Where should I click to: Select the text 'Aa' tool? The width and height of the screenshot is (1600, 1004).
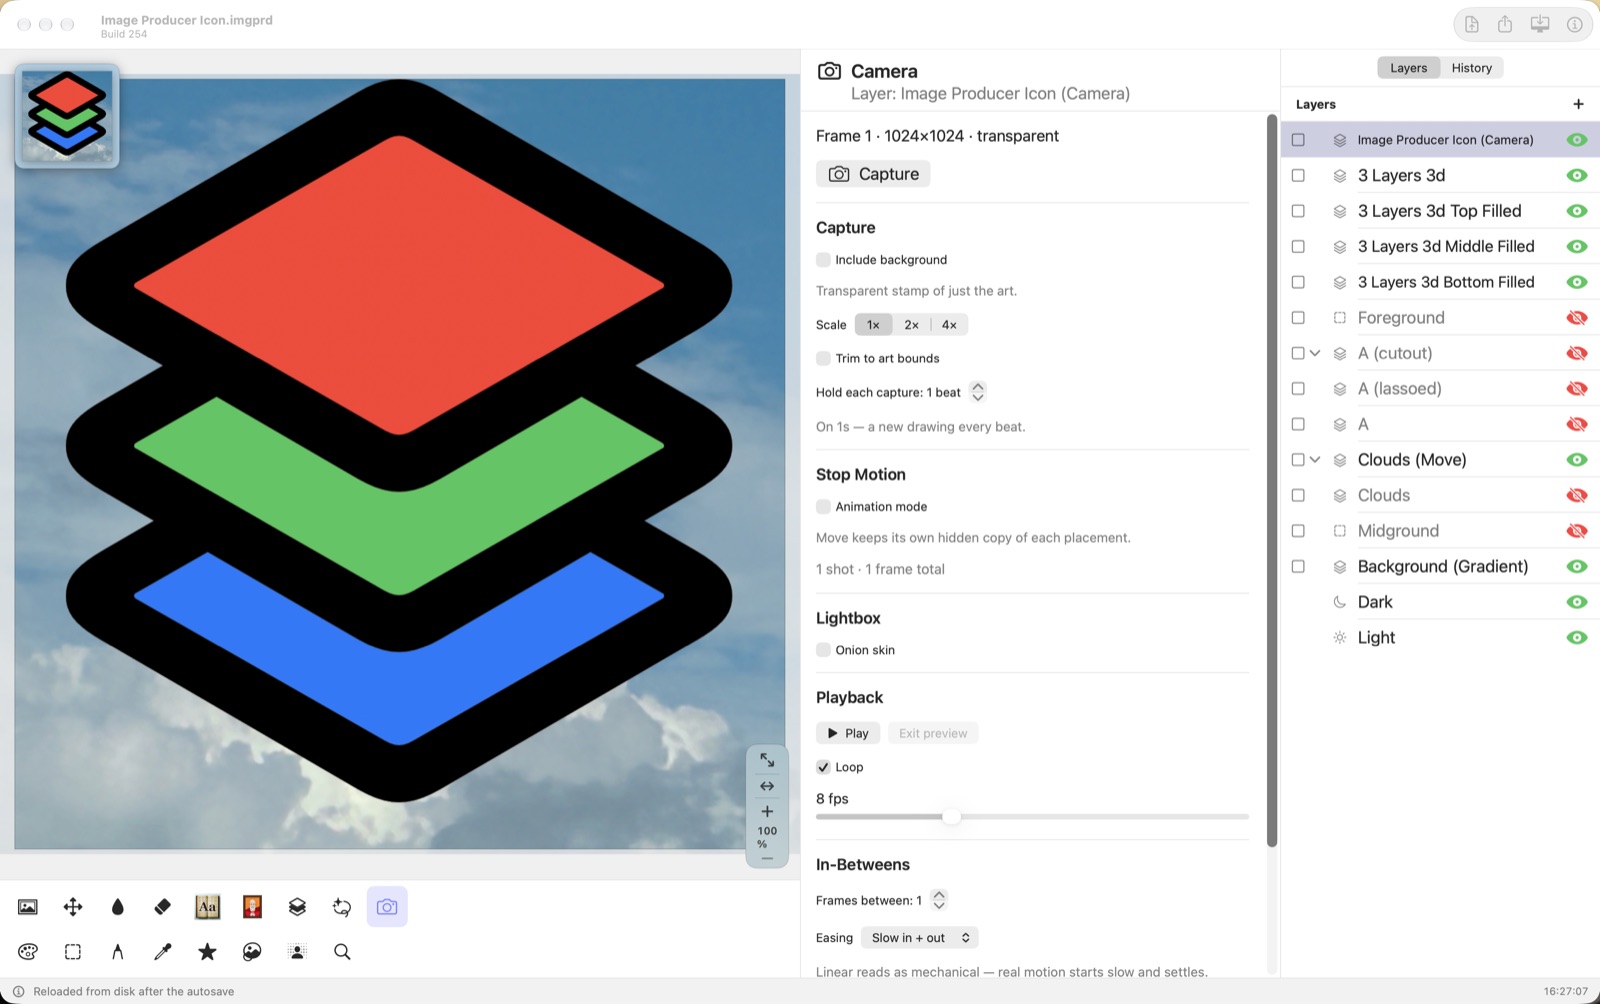point(207,907)
